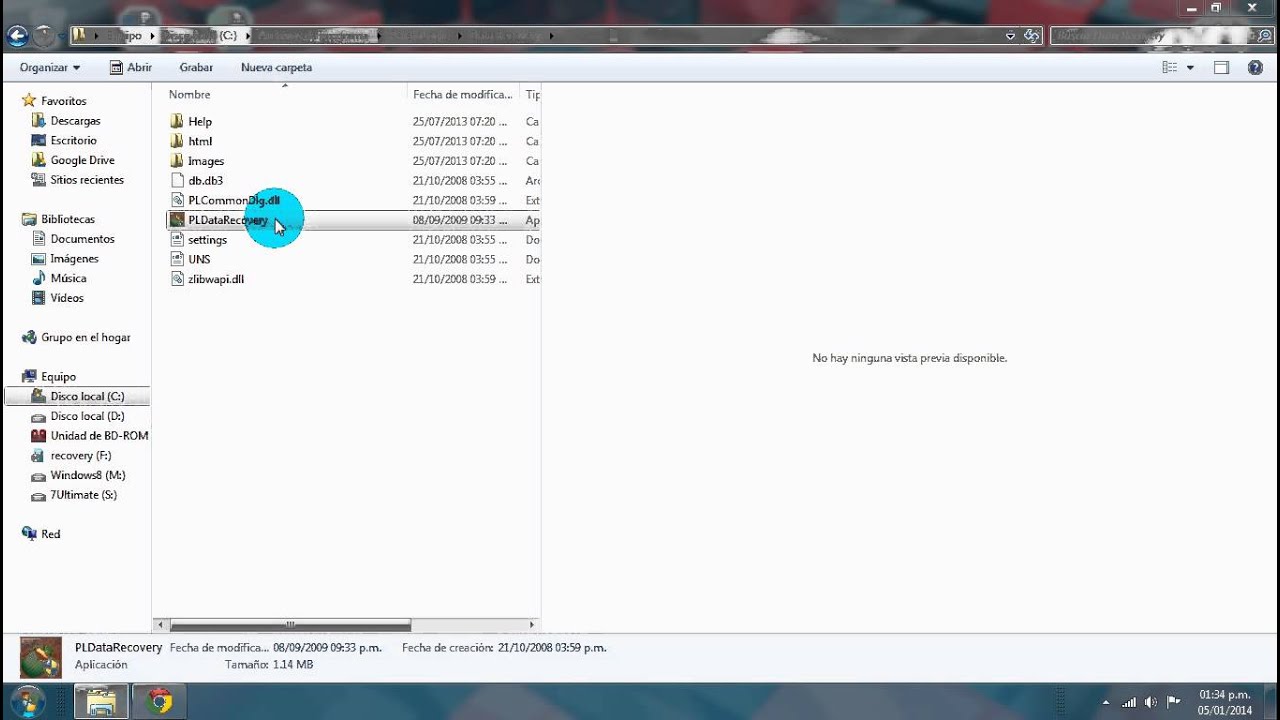
Task: Open Descargas in the sidebar
Action: [x=75, y=121]
